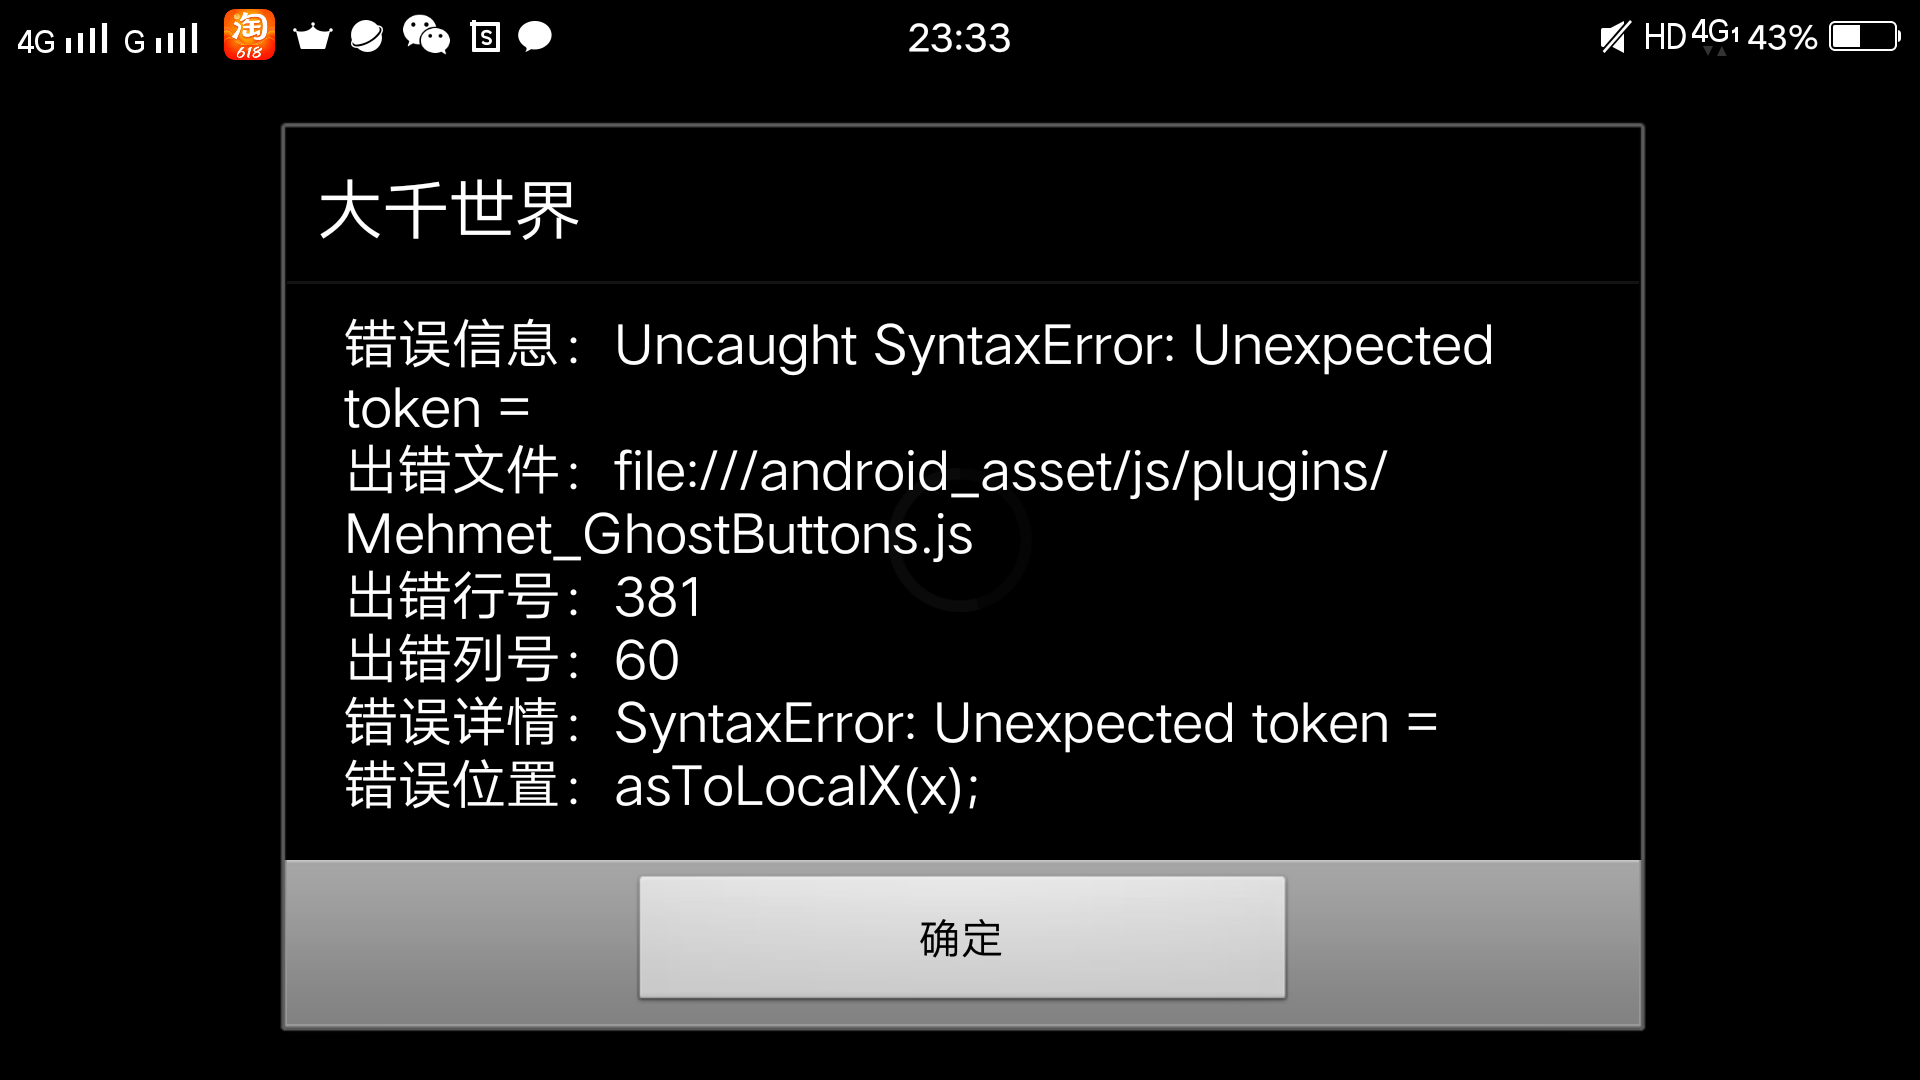Tap the crown-shaped notification icon
Image resolution: width=1920 pixels, height=1080 pixels.
coord(313,37)
